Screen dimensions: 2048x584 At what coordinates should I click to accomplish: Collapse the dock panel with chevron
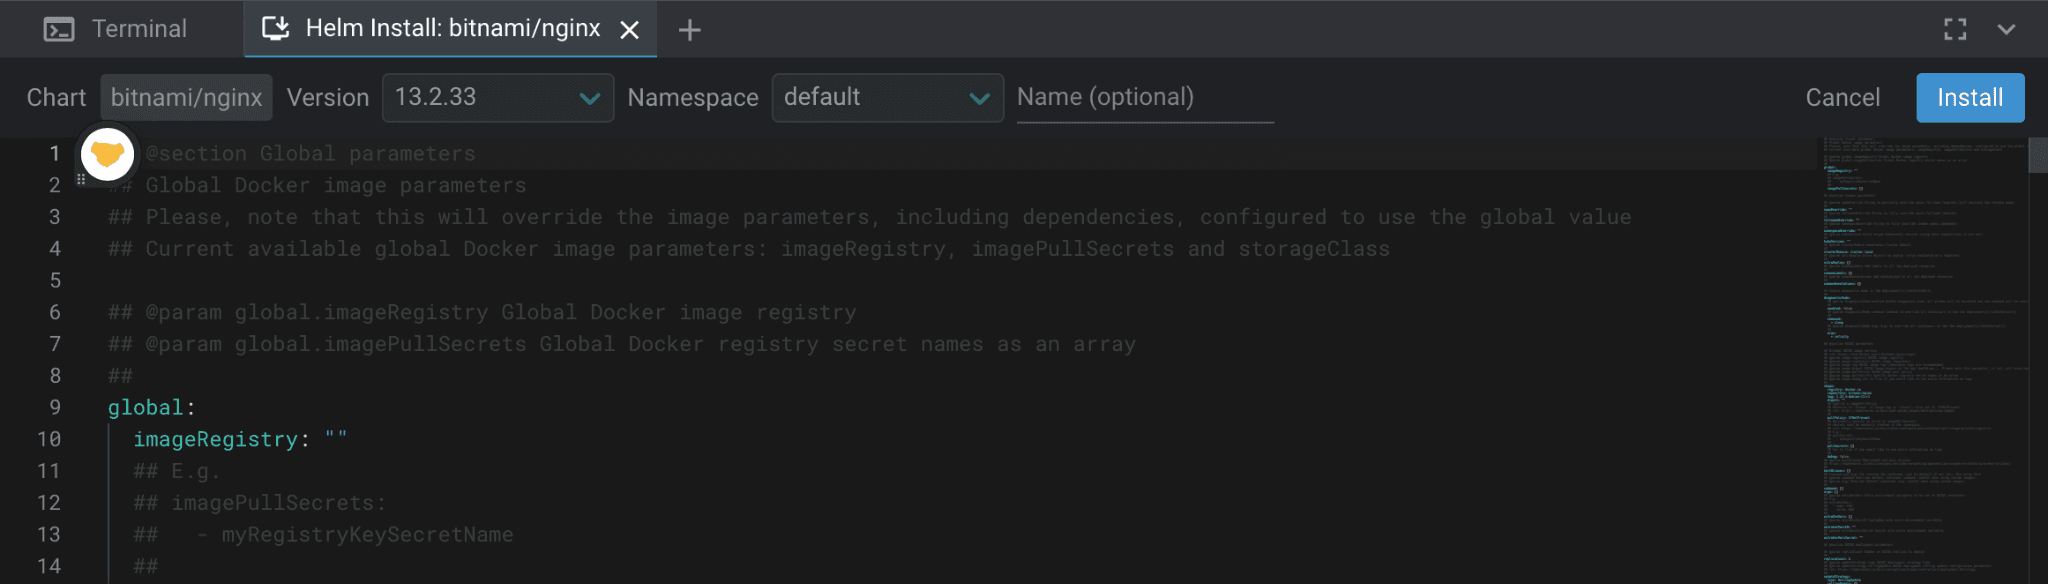point(2006,29)
